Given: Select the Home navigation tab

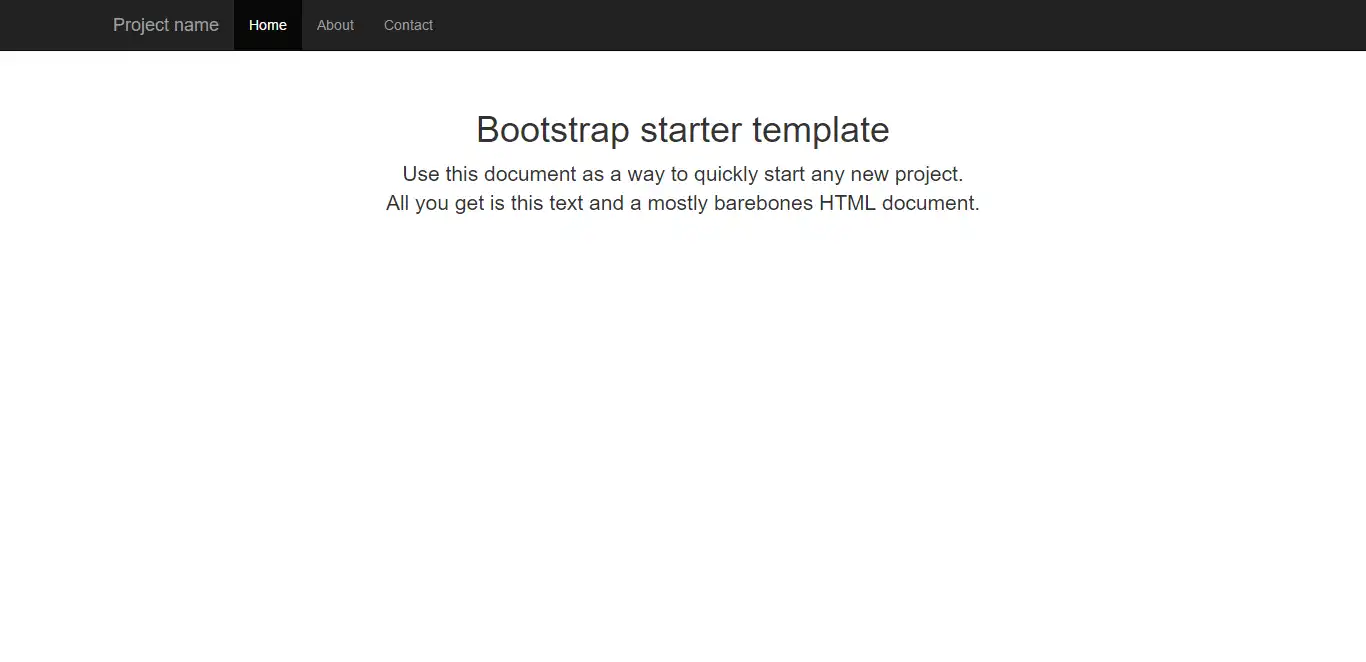Looking at the screenshot, I should click(268, 25).
